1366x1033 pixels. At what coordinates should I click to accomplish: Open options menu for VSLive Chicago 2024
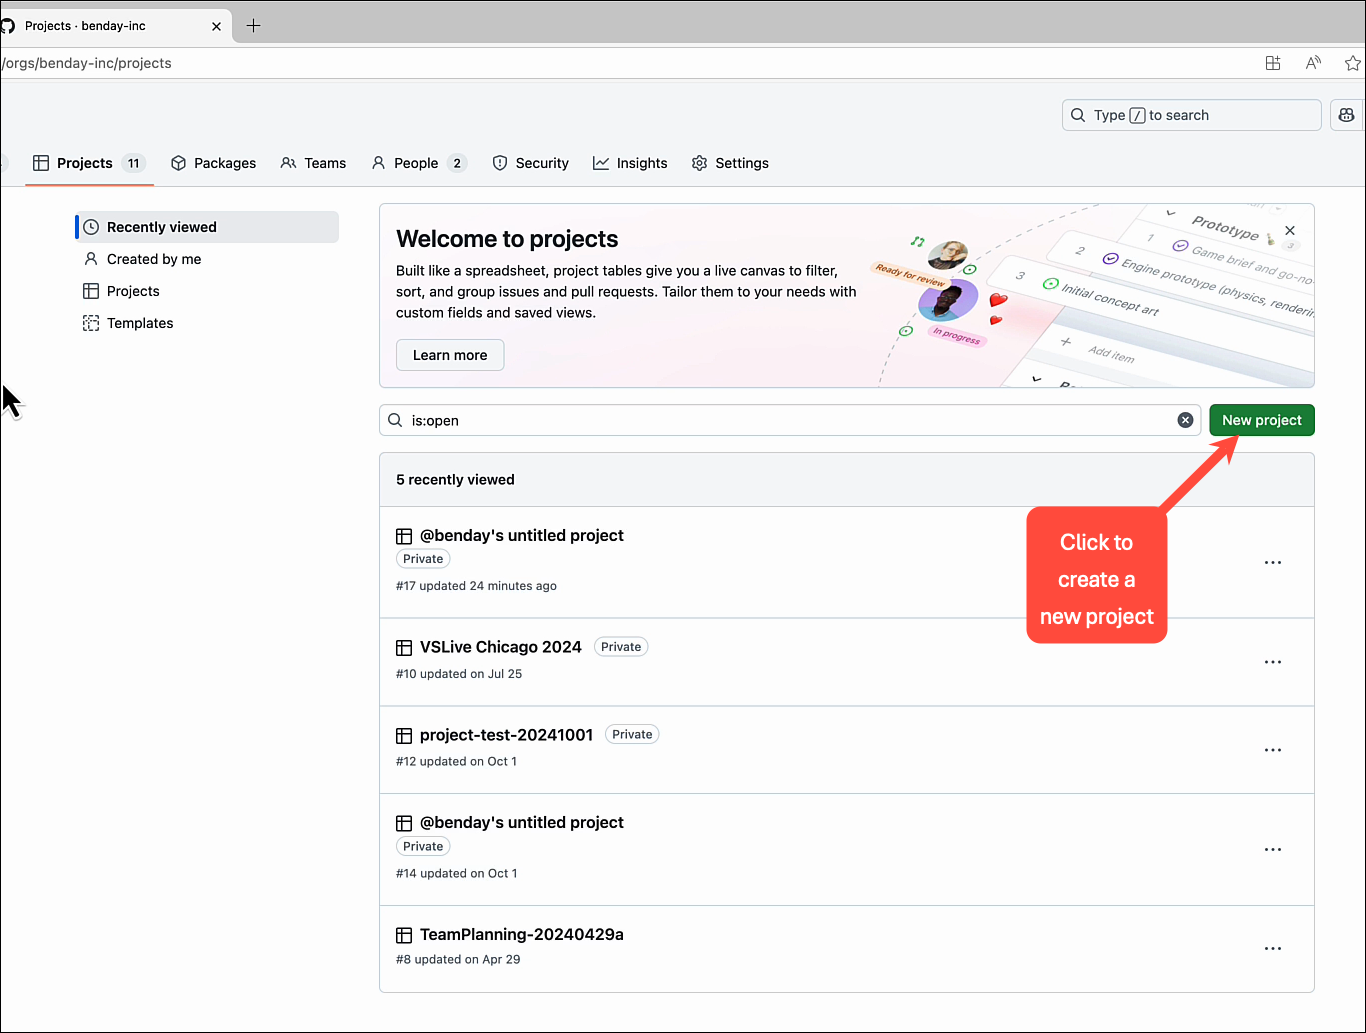tap(1273, 662)
